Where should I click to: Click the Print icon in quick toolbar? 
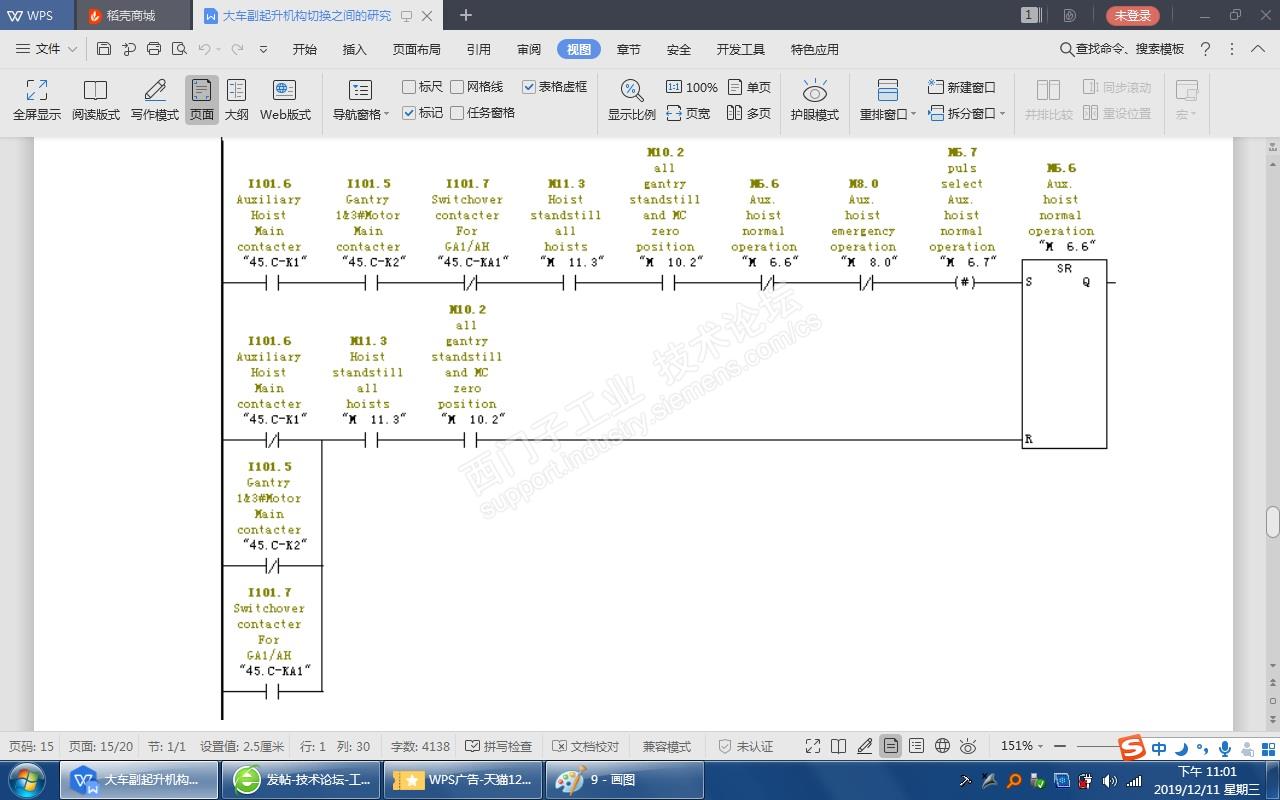pos(154,49)
